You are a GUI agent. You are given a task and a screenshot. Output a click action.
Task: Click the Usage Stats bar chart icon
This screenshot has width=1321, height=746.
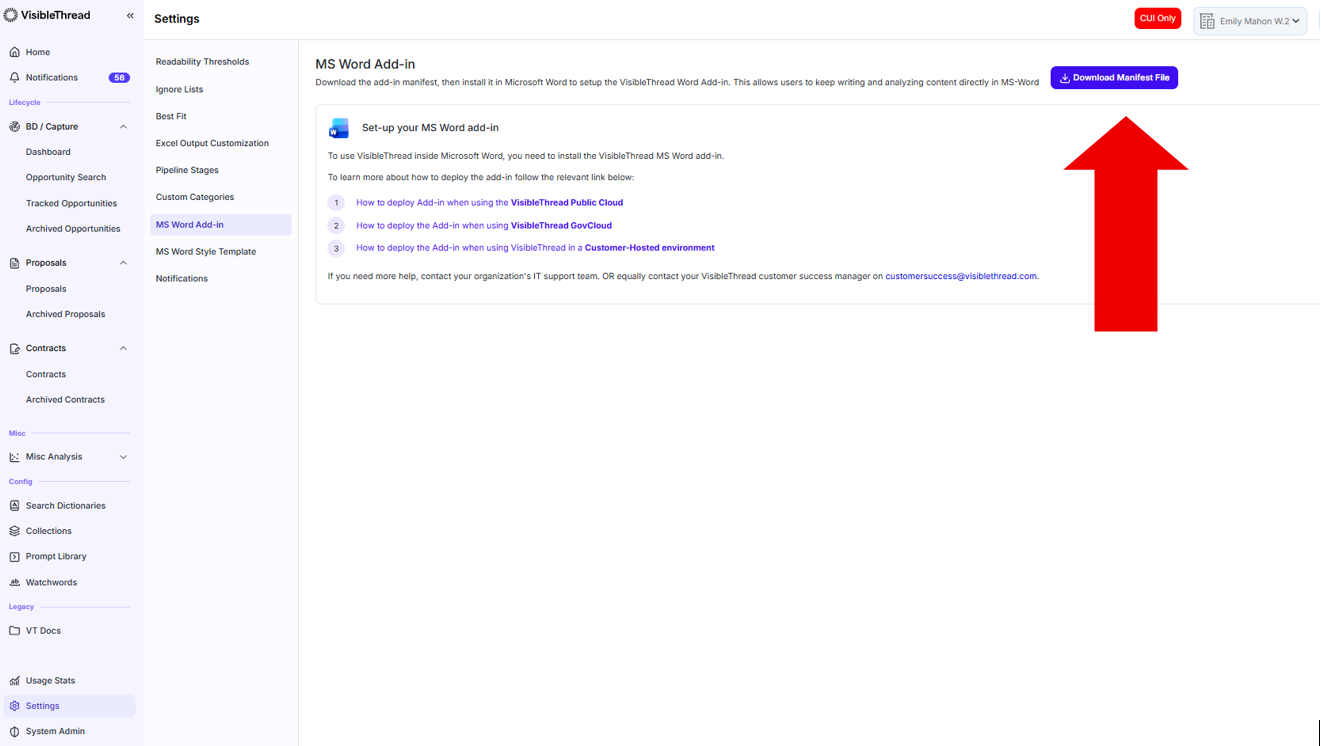pos(14,681)
